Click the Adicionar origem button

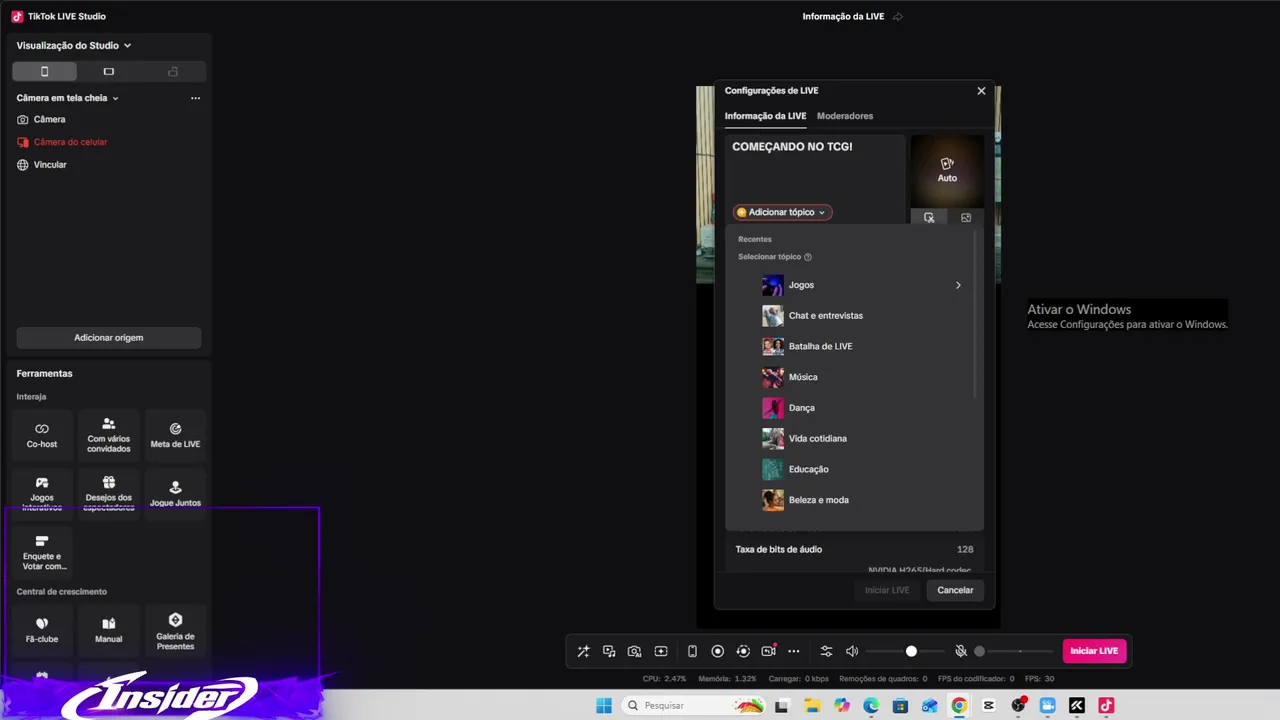pos(109,338)
